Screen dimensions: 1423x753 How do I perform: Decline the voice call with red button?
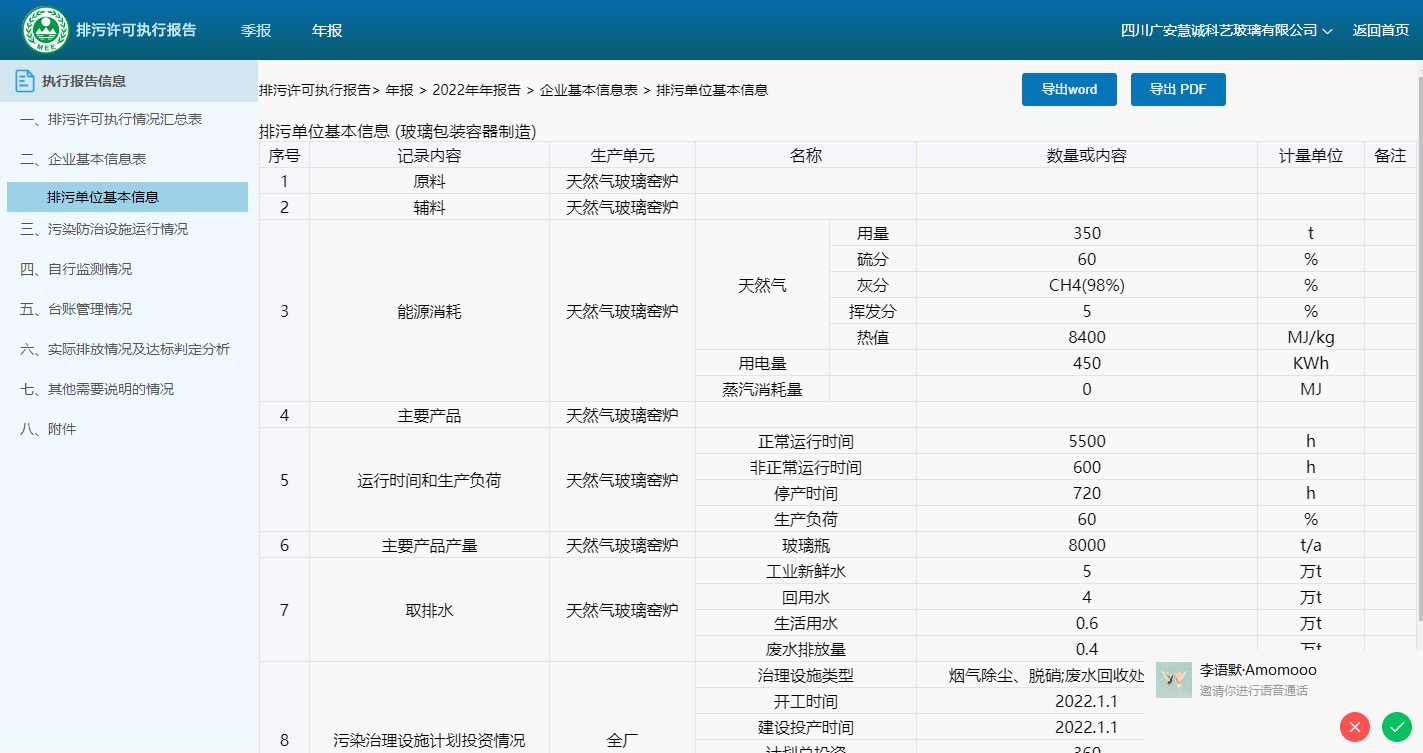click(1355, 727)
